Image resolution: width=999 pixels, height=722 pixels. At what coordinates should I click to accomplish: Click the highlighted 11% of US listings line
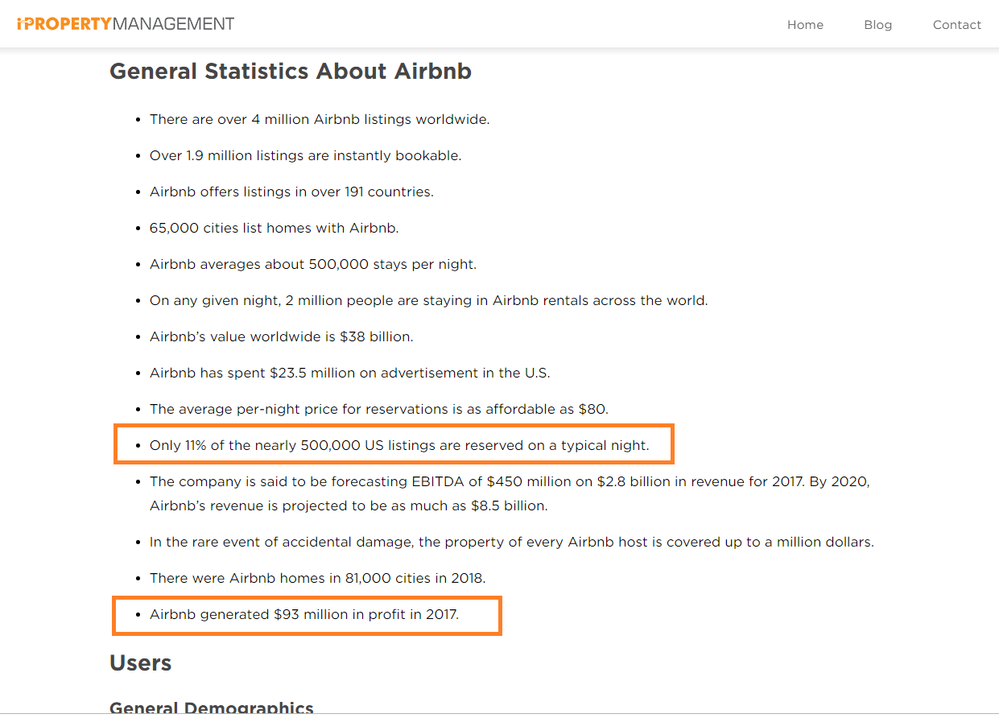[x=399, y=445]
